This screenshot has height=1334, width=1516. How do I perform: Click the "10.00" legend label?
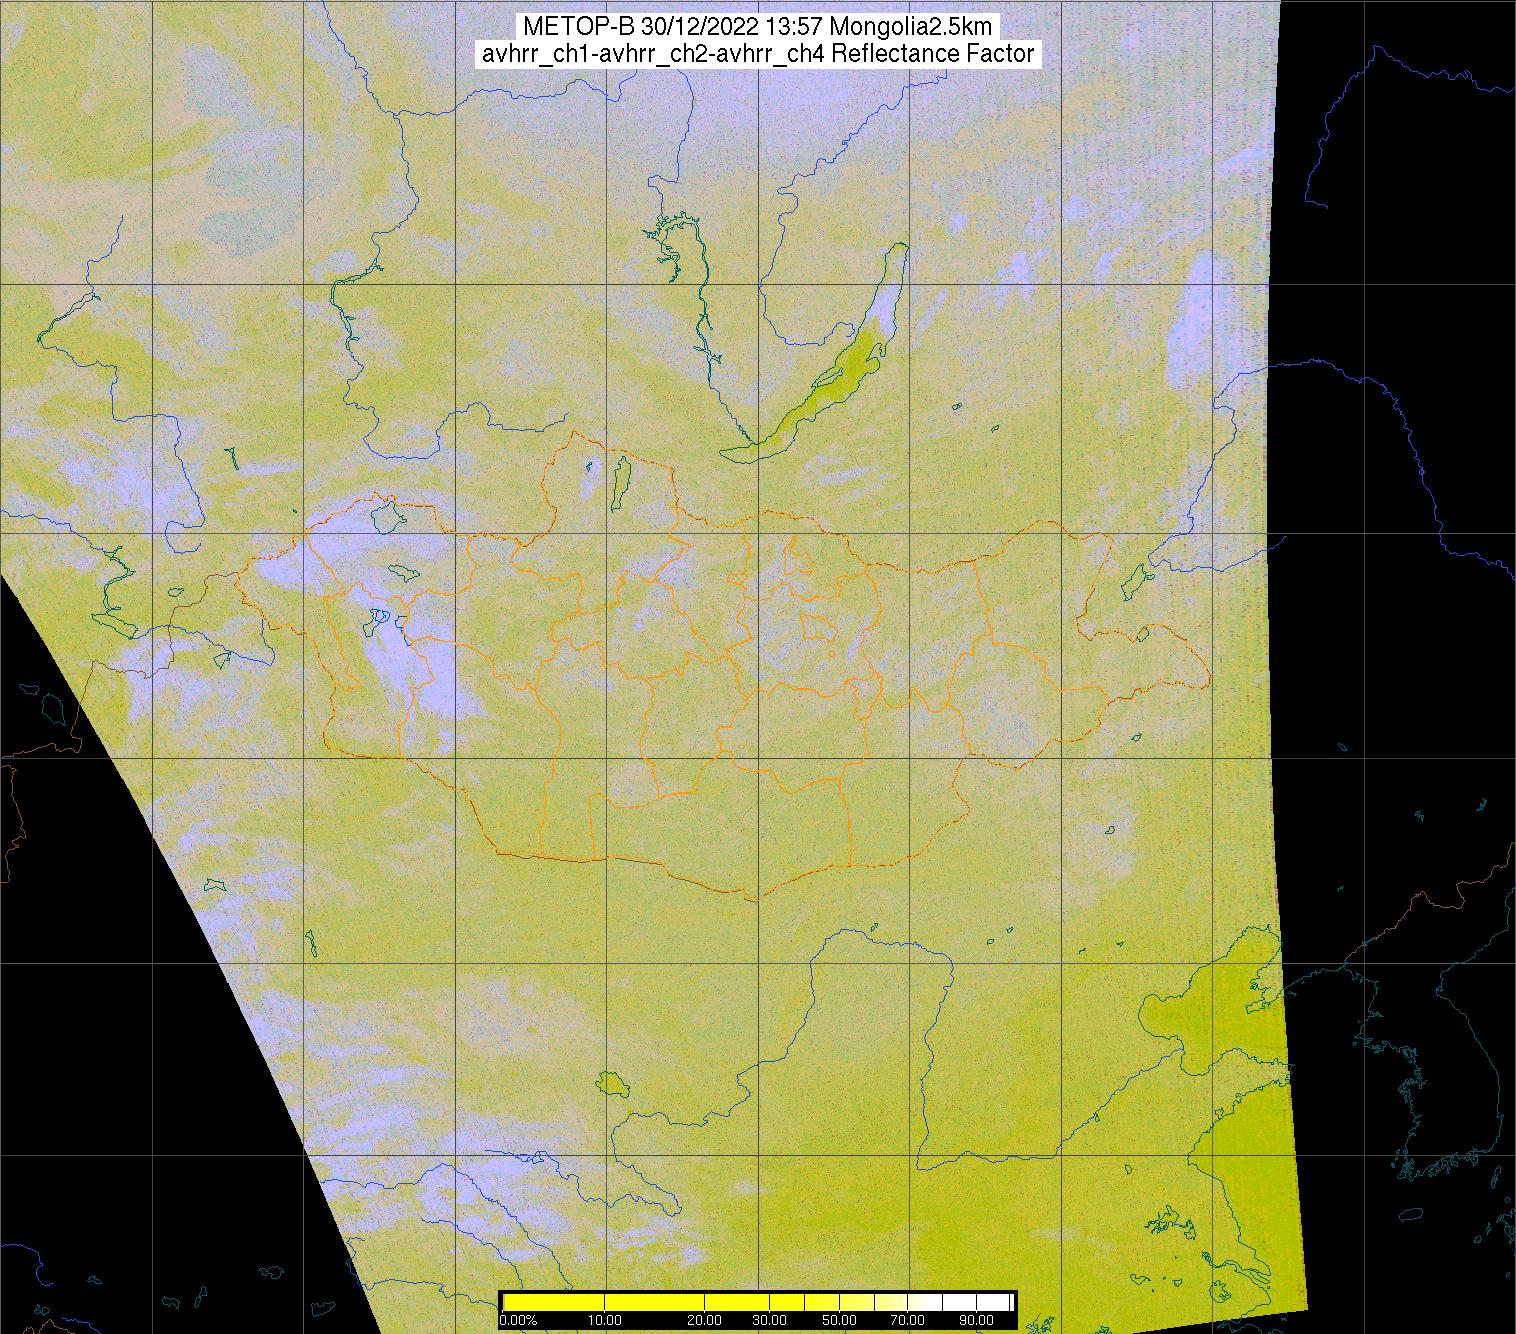coord(606,1320)
